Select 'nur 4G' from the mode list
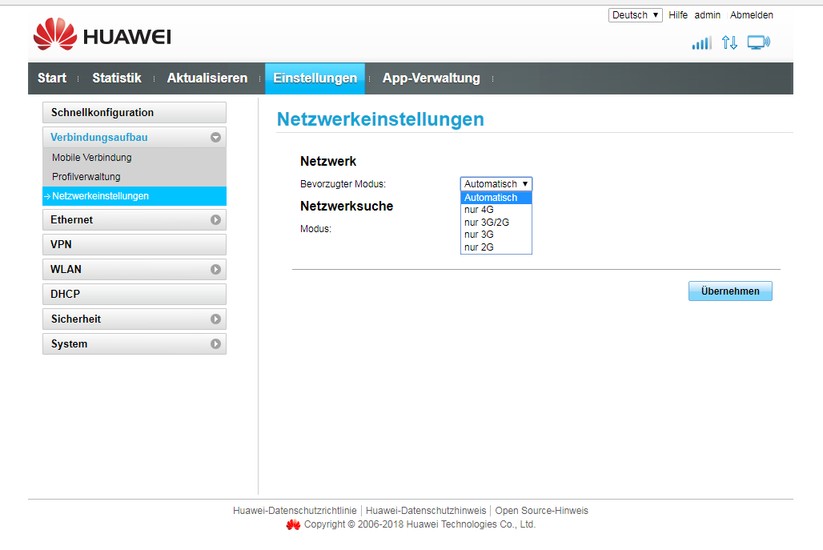The image size is (823, 550). (x=479, y=210)
